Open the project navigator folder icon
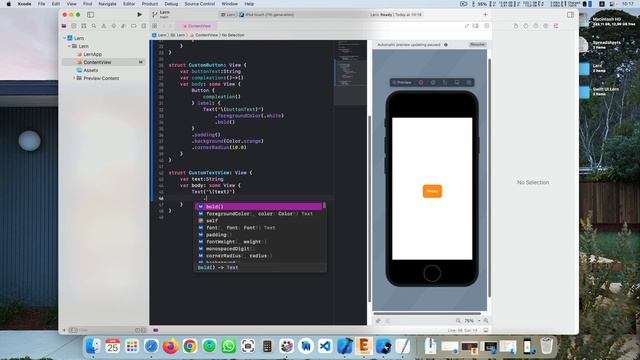The width and height of the screenshot is (640, 360). click(64, 26)
